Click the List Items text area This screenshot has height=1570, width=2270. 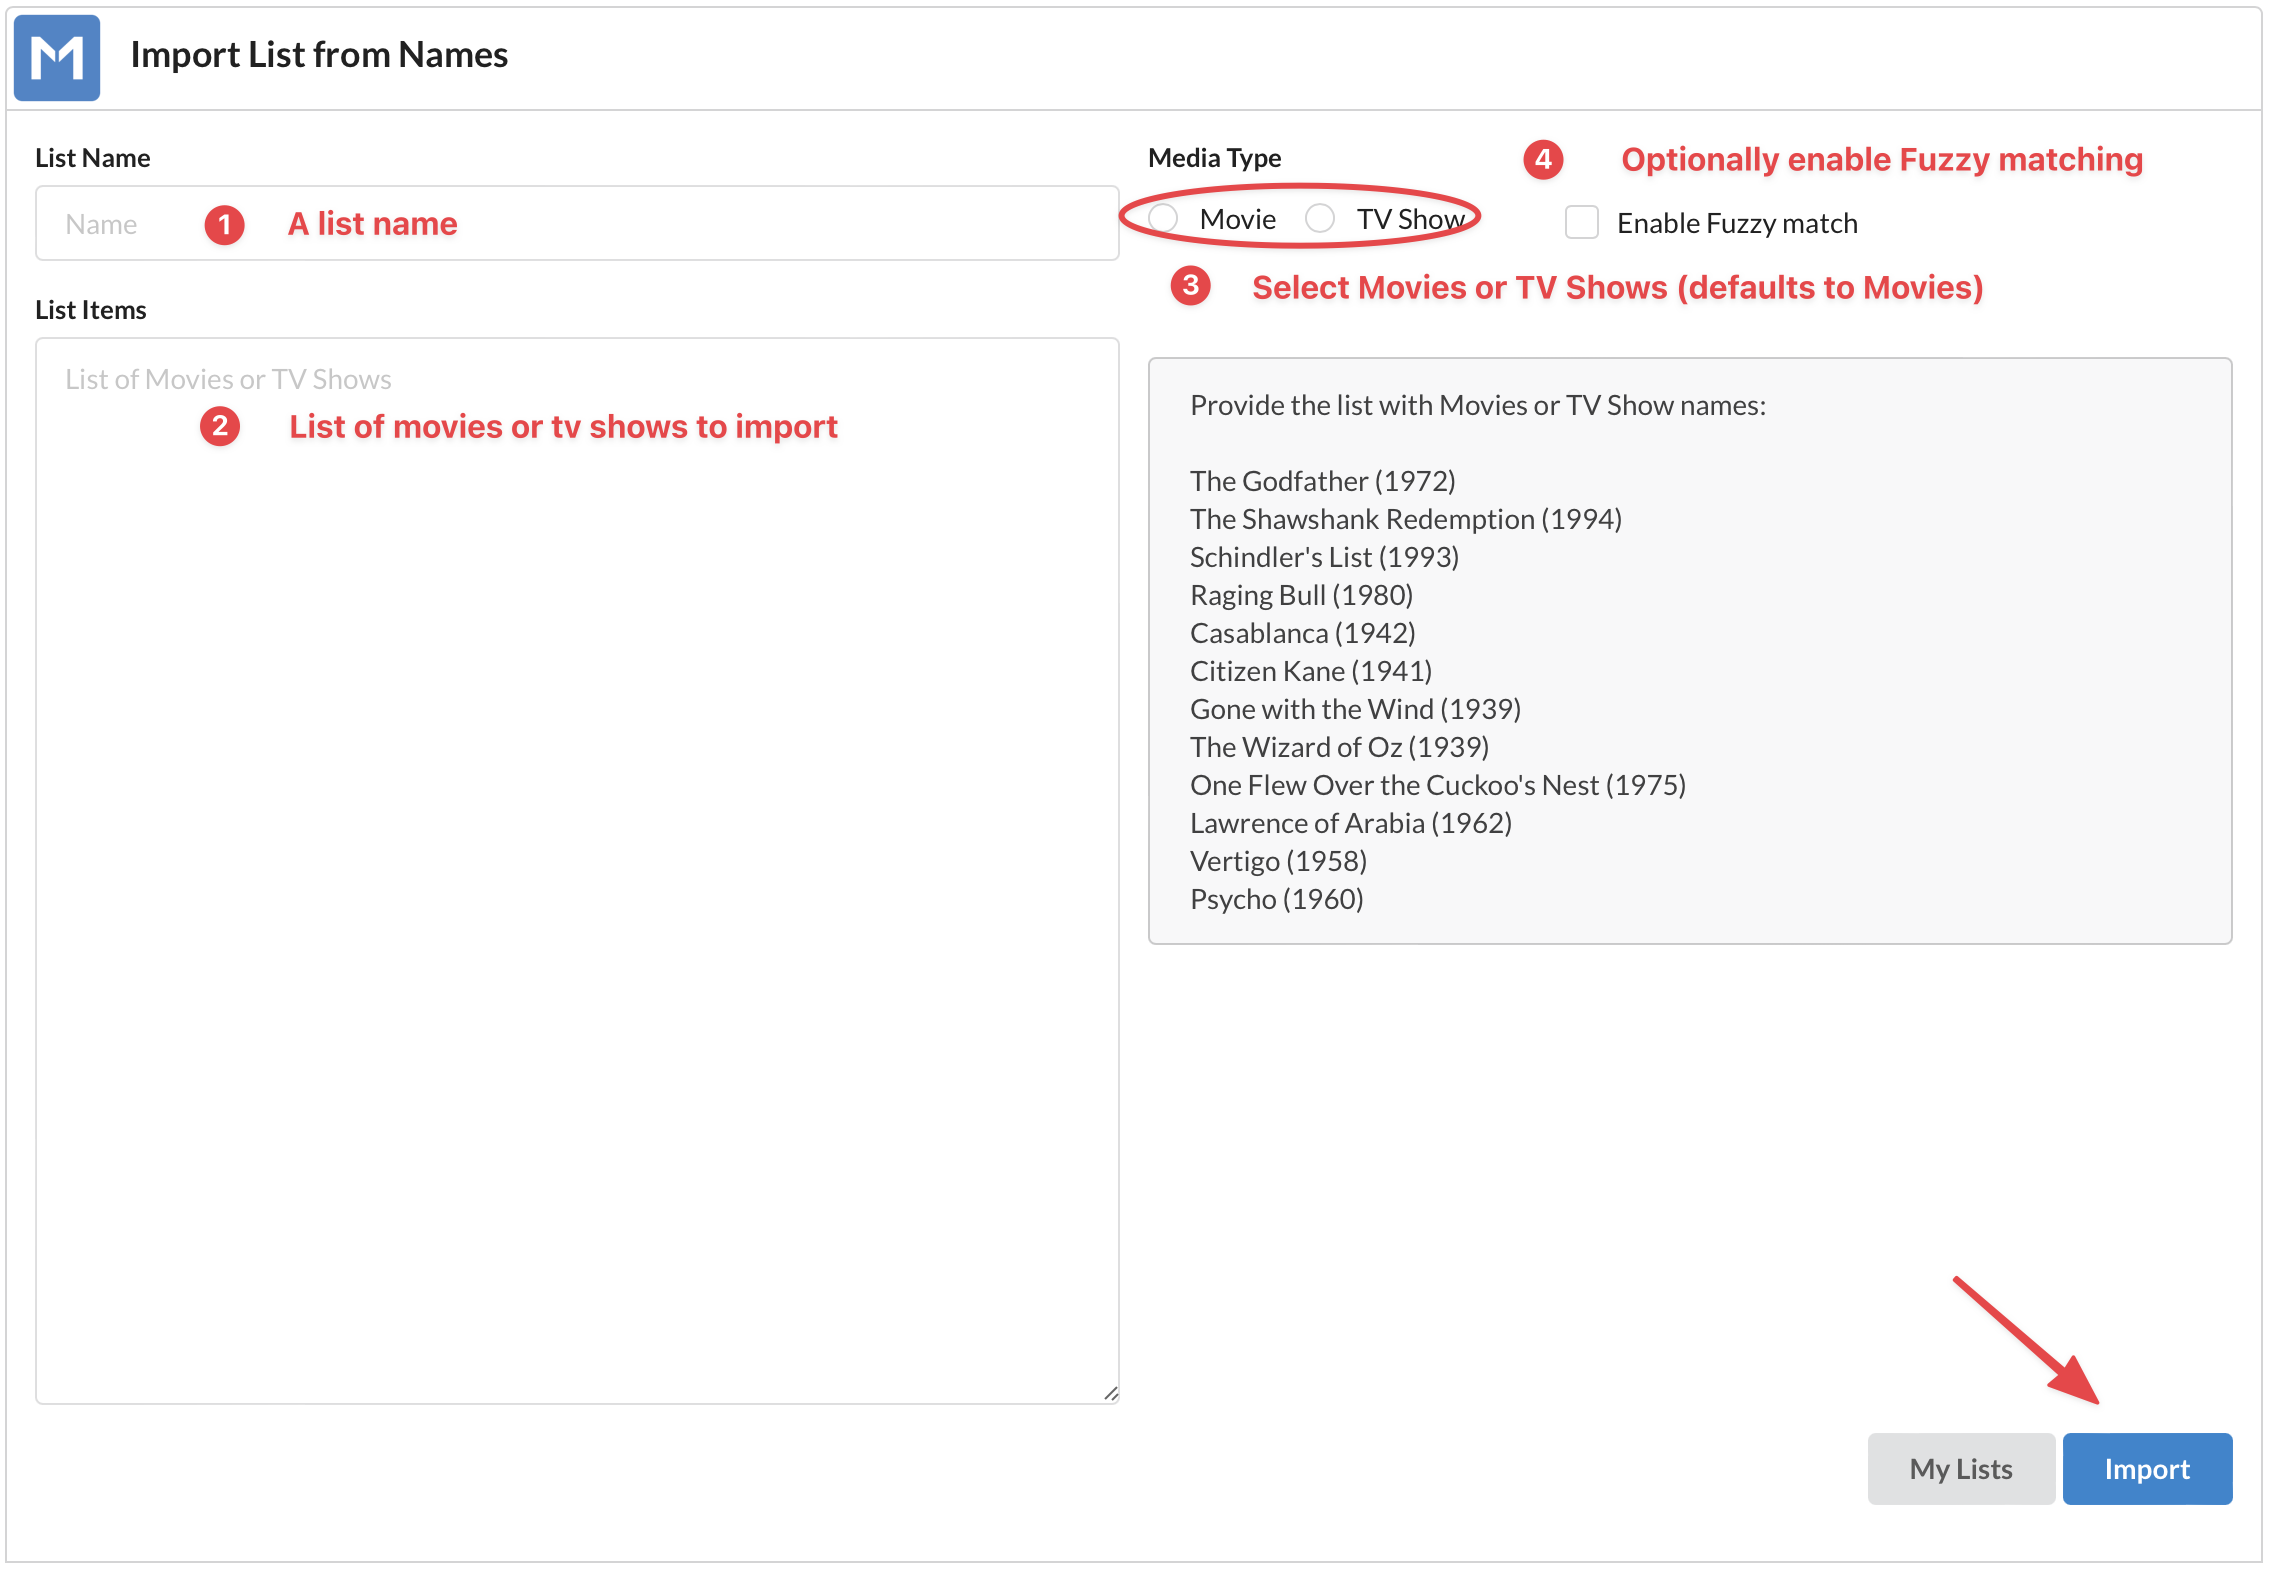coord(576,870)
